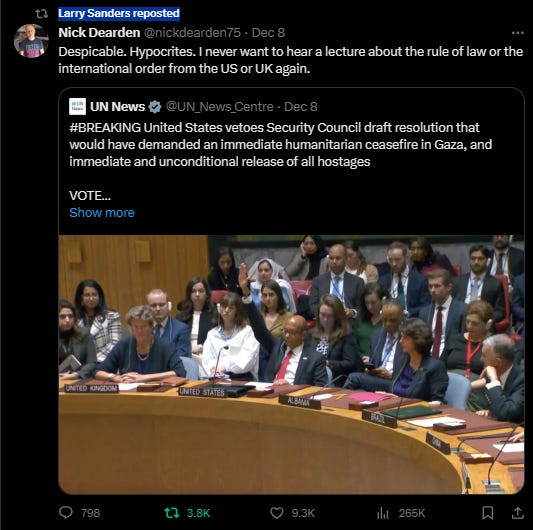Open Larry Sanders reposted link
This screenshot has width=533, height=530.
(119, 13)
